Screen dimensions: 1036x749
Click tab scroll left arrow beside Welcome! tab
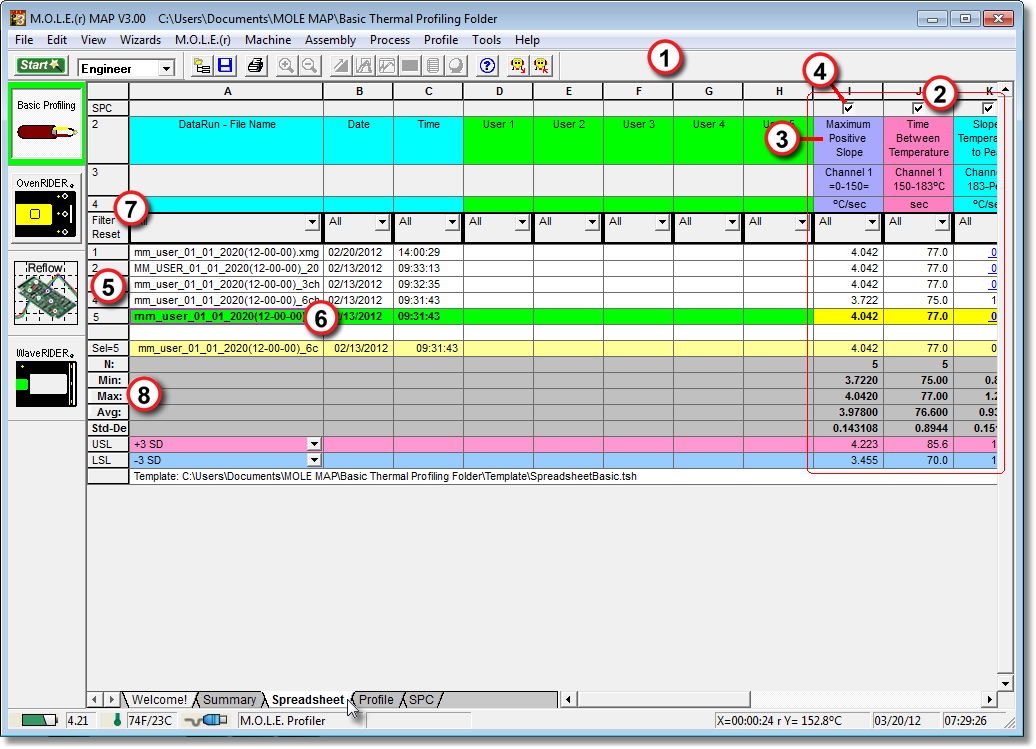coord(94,699)
